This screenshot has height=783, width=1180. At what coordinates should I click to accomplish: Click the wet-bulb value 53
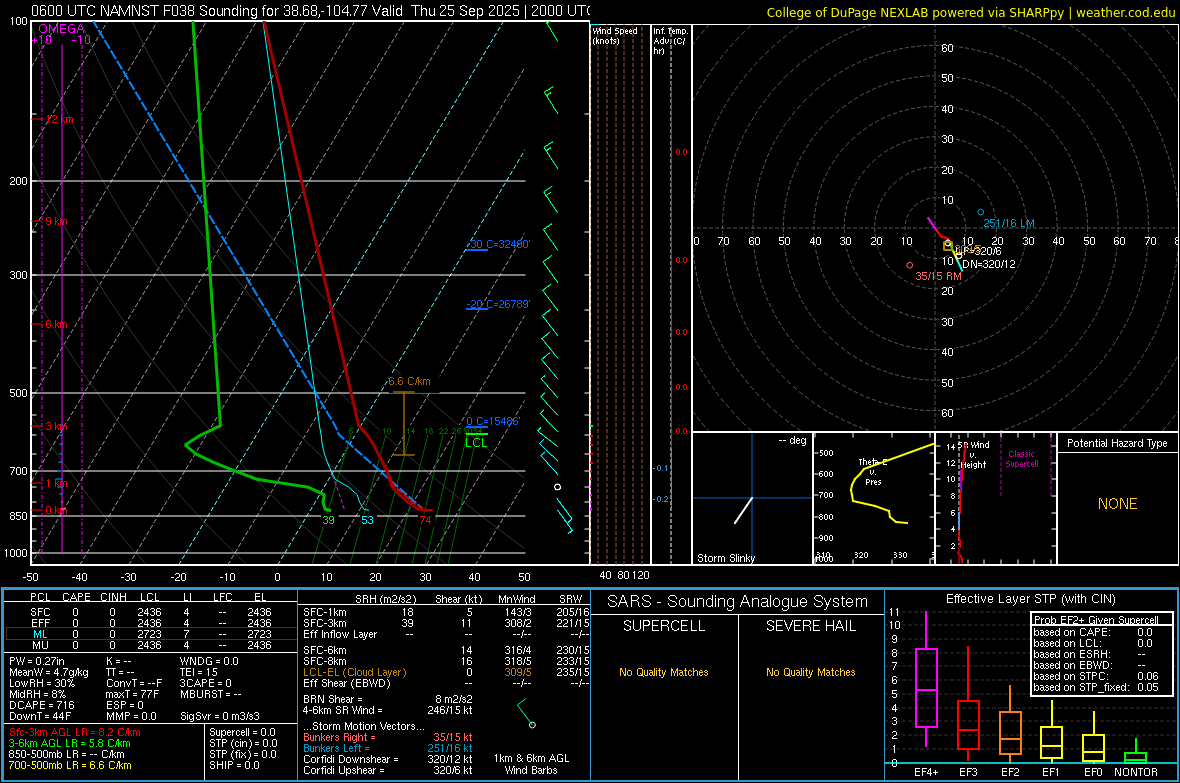coord(367,520)
